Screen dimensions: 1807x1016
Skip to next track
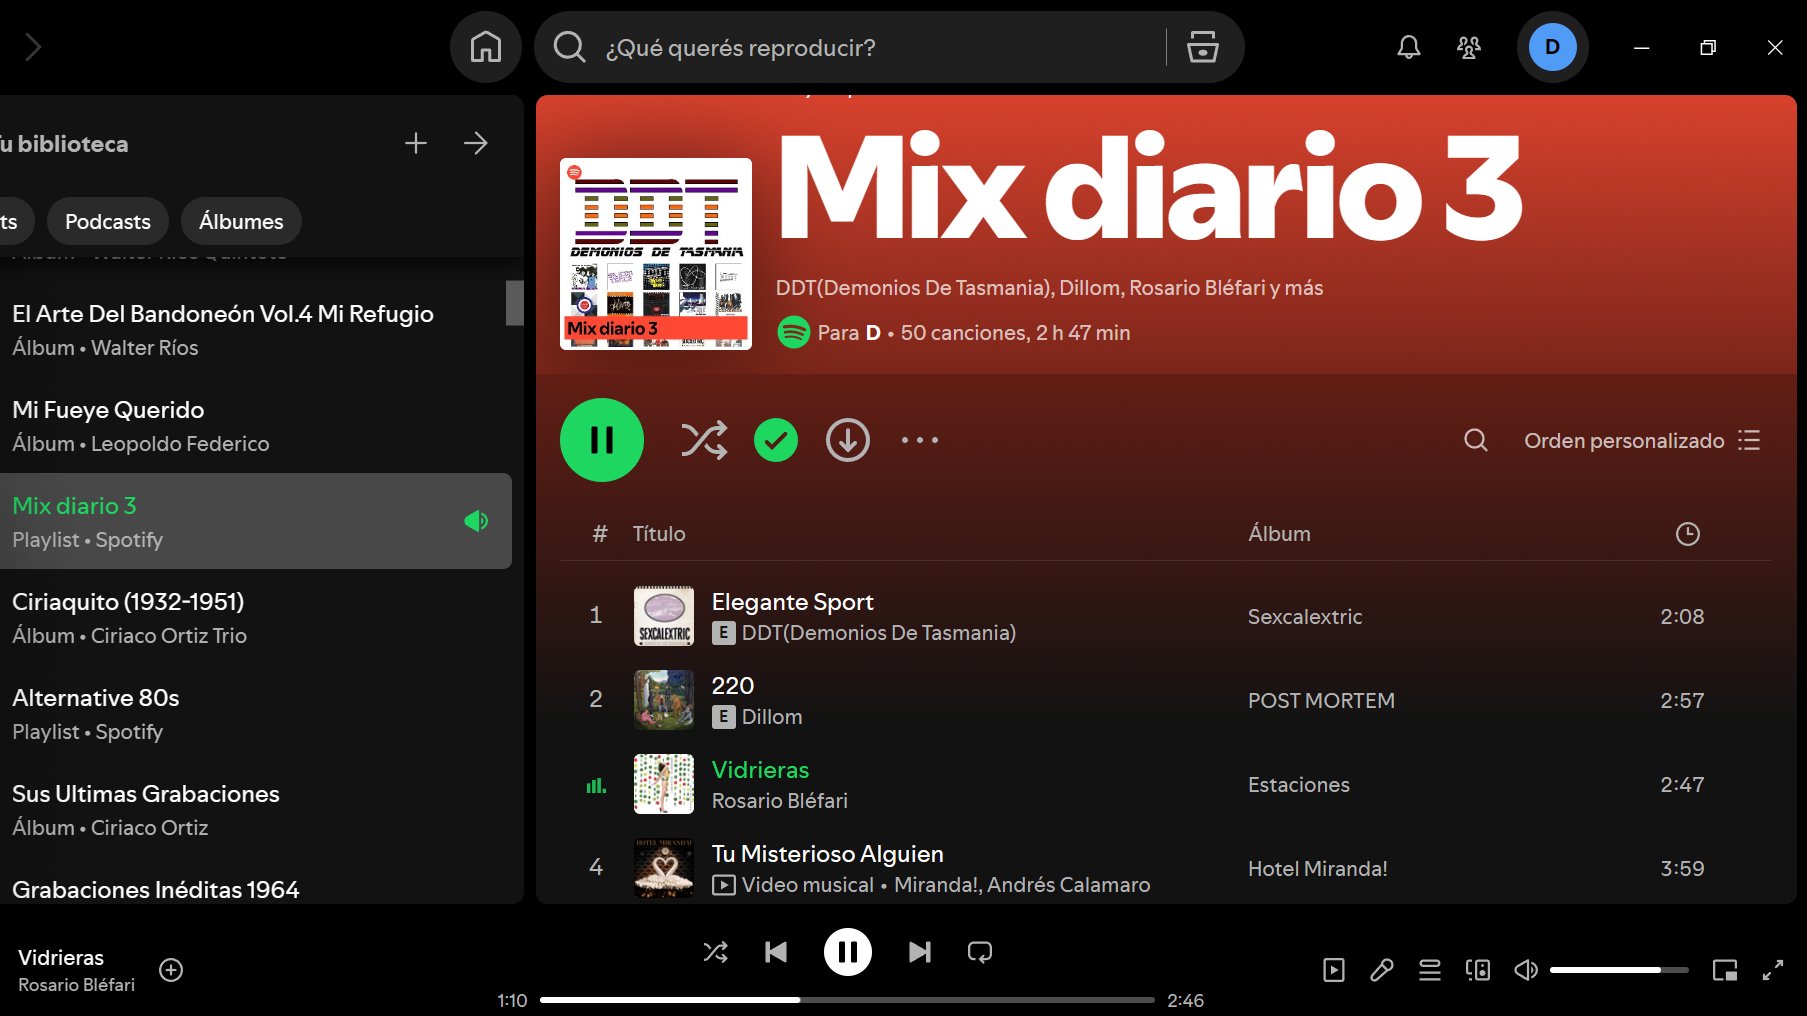(x=920, y=952)
